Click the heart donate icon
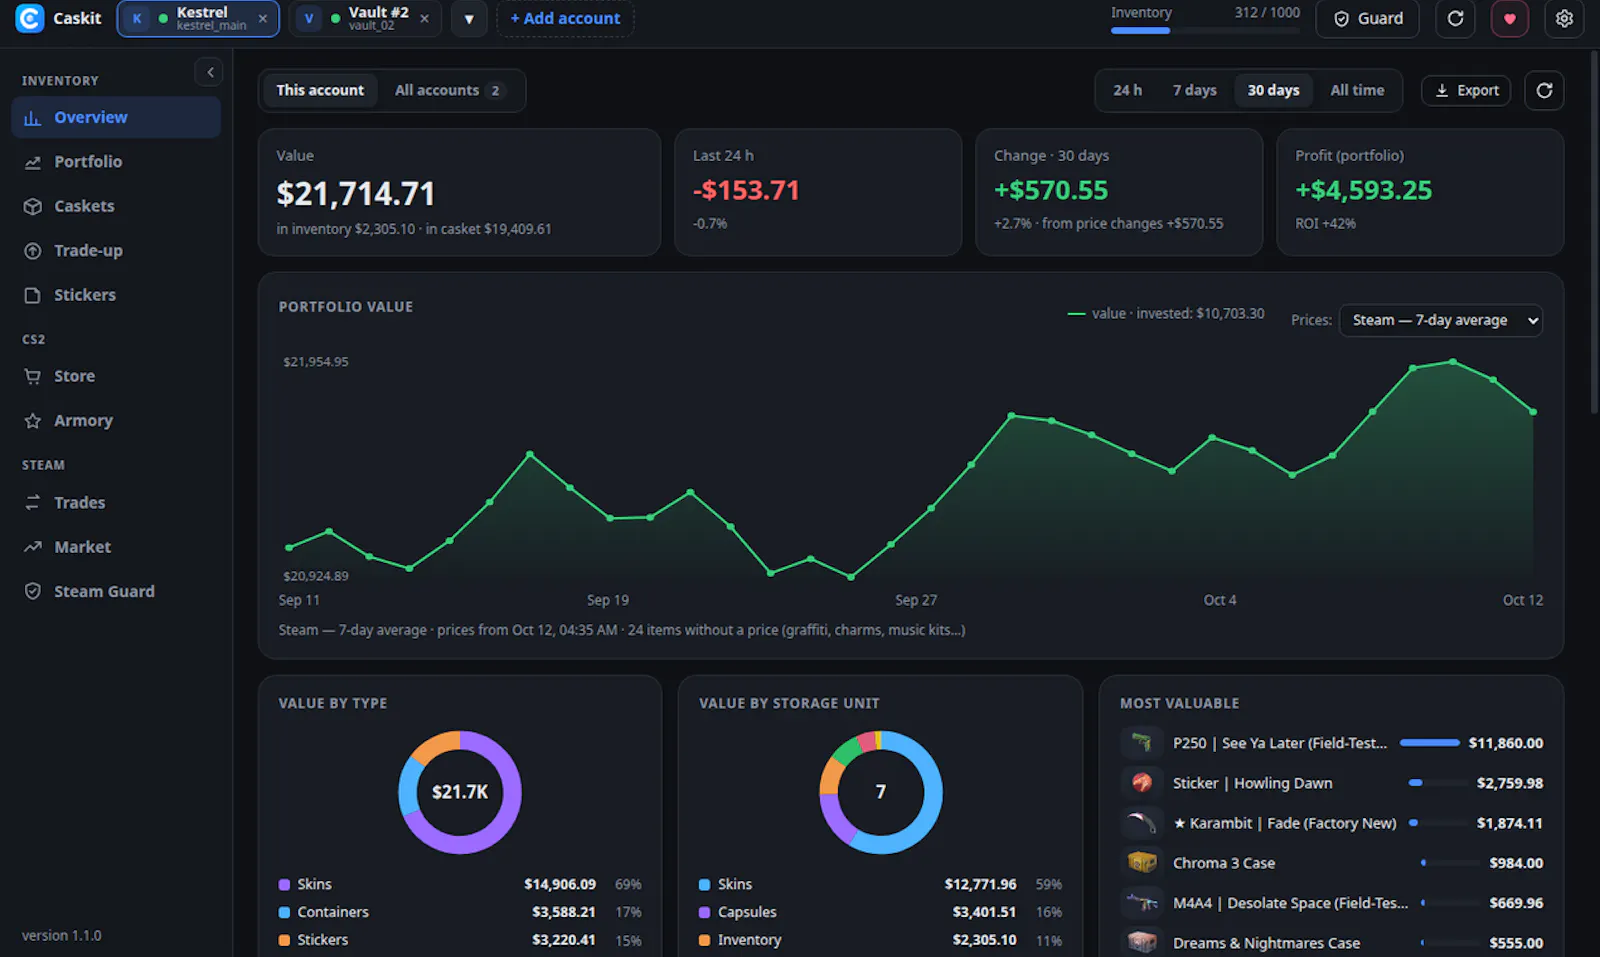 1509,18
